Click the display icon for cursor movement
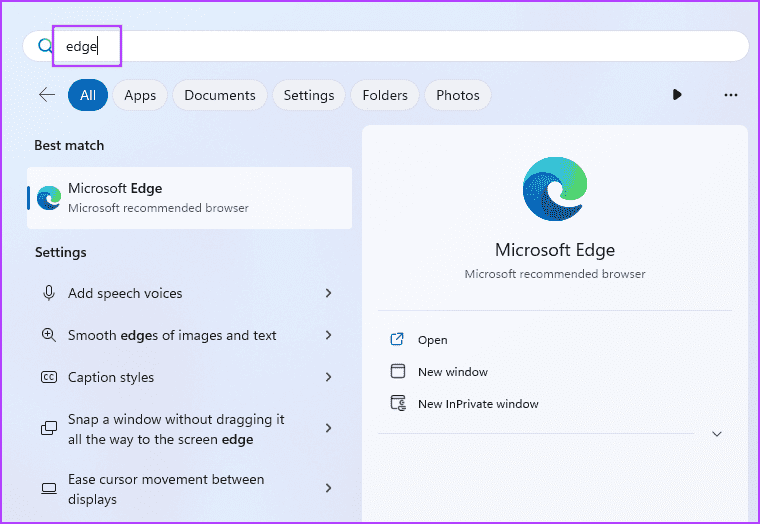This screenshot has width=760, height=524. pyautogui.click(x=49, y=488)
